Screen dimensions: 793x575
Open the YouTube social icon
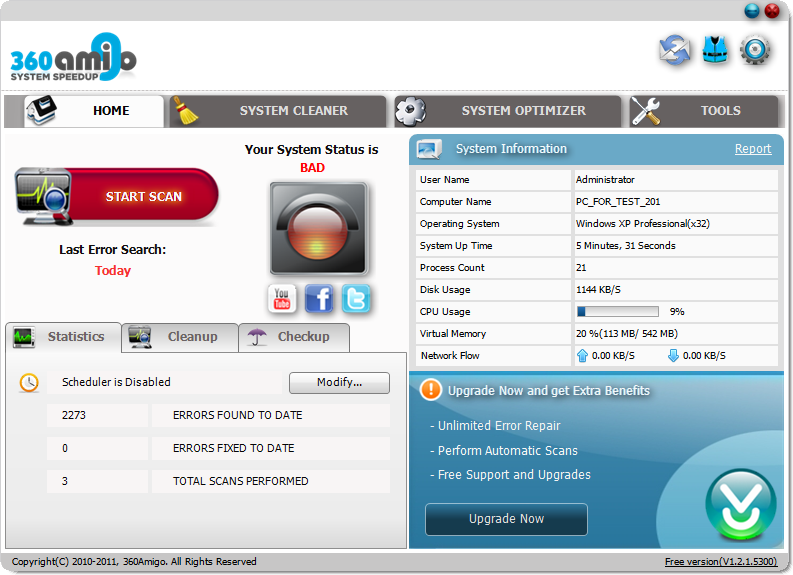coord(282,298)
